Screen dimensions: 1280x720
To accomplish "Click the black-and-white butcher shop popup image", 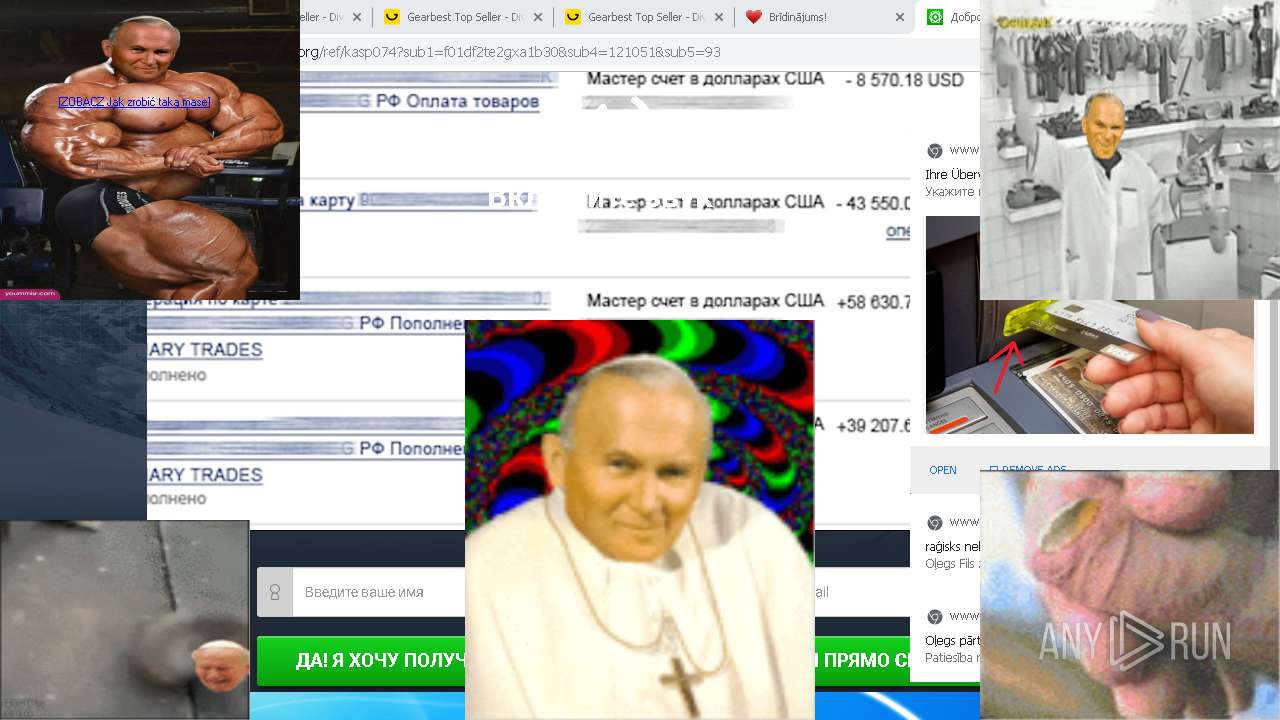I will (1130, 150).
